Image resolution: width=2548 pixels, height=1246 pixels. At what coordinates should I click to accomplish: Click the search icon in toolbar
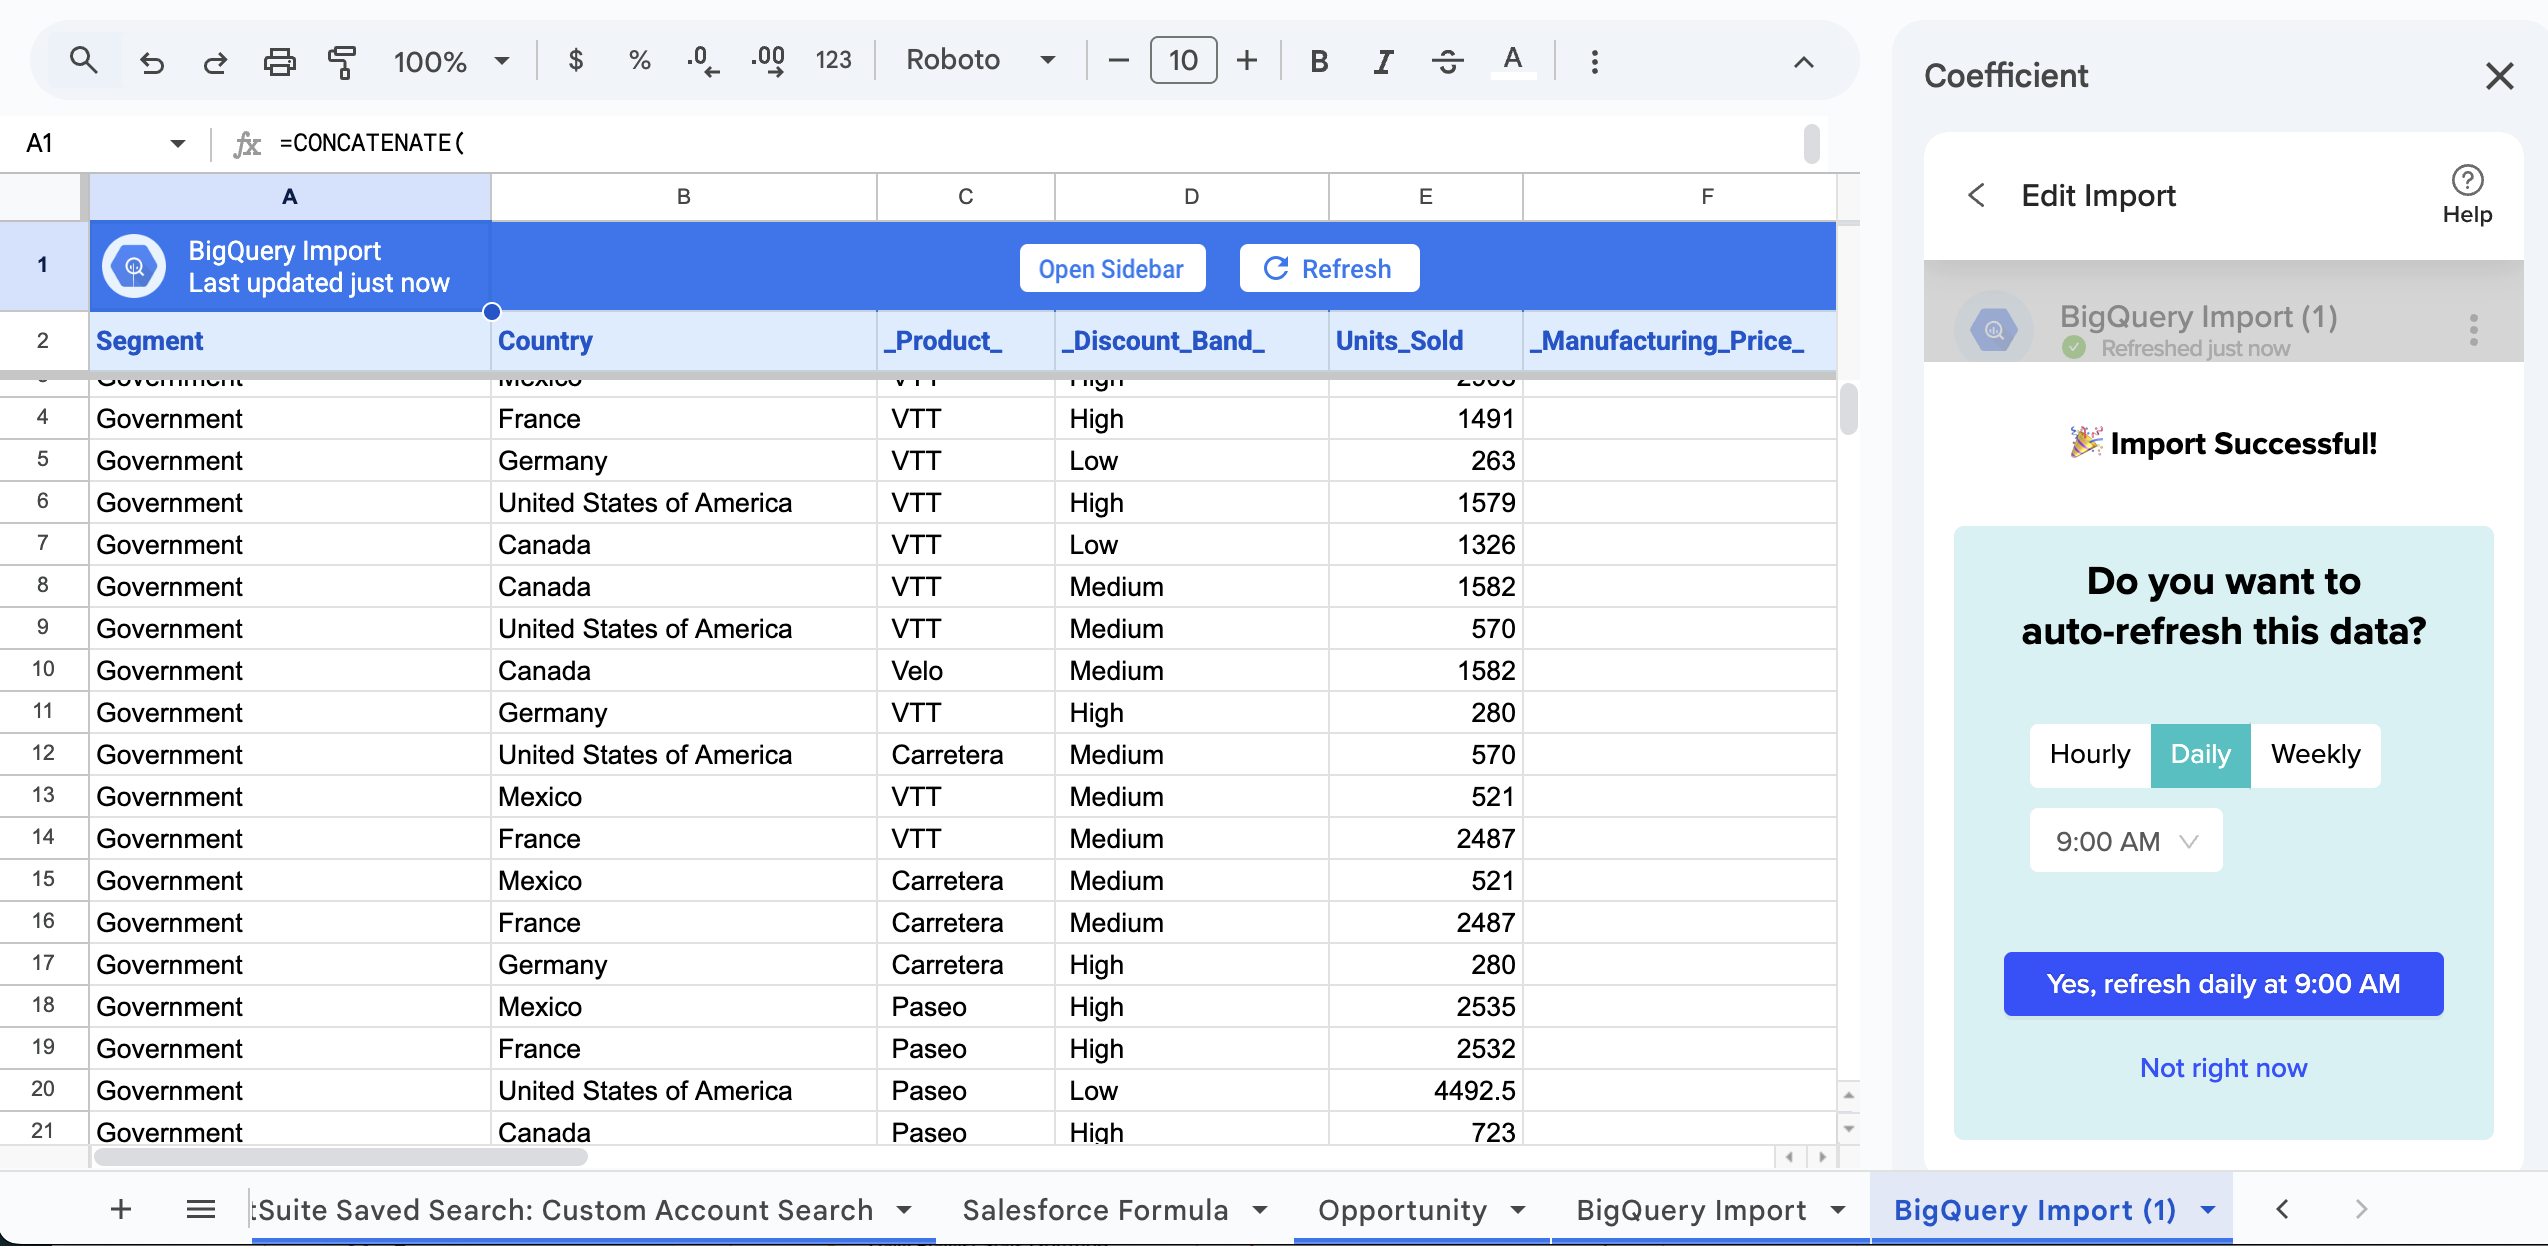coord(83,61)
